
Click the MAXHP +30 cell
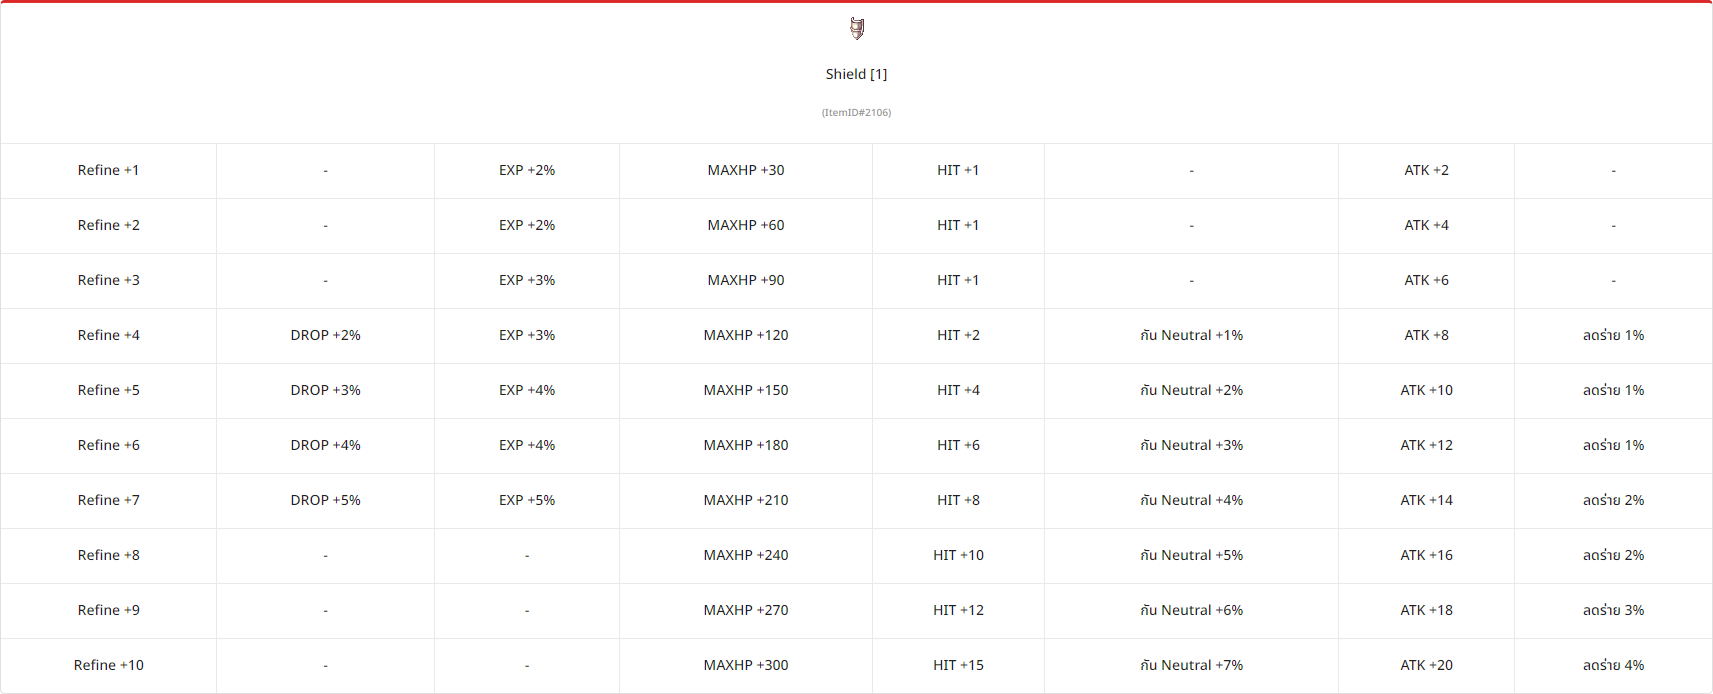point(746,170)
